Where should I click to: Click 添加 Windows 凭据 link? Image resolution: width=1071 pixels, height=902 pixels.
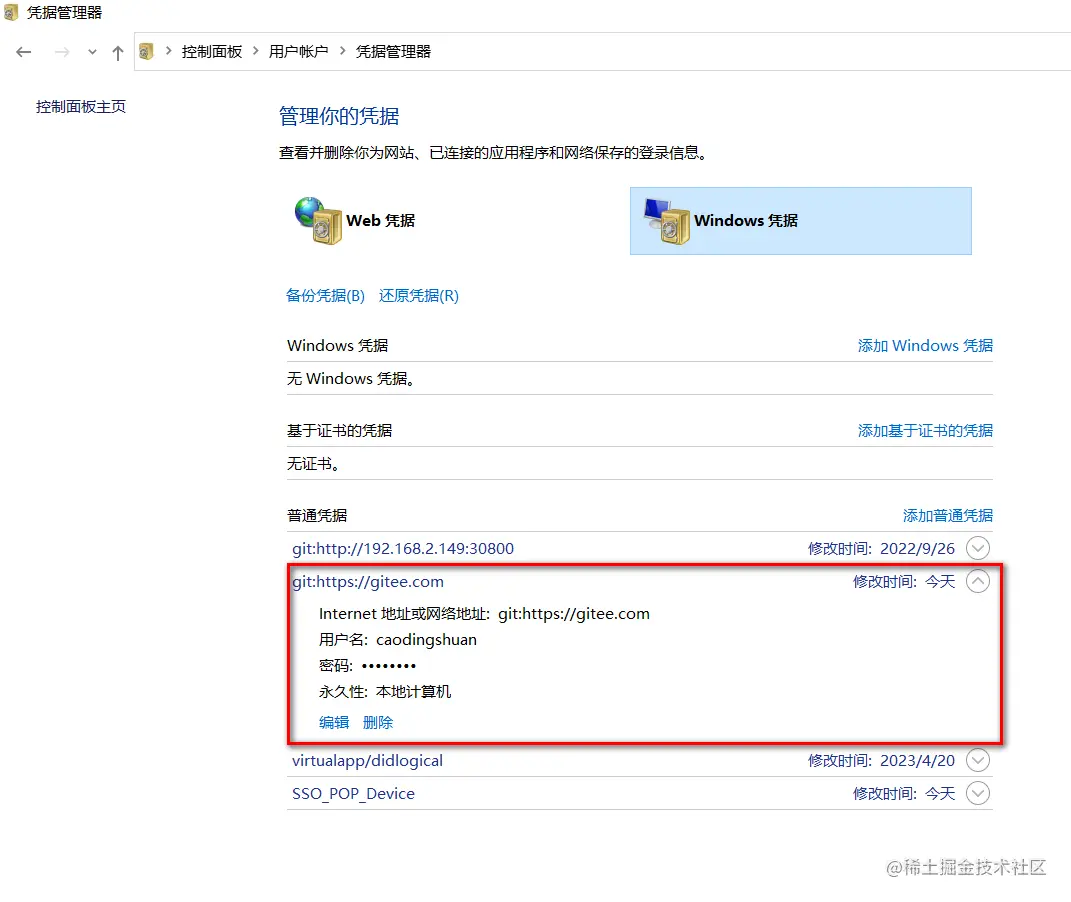(925, 346)
